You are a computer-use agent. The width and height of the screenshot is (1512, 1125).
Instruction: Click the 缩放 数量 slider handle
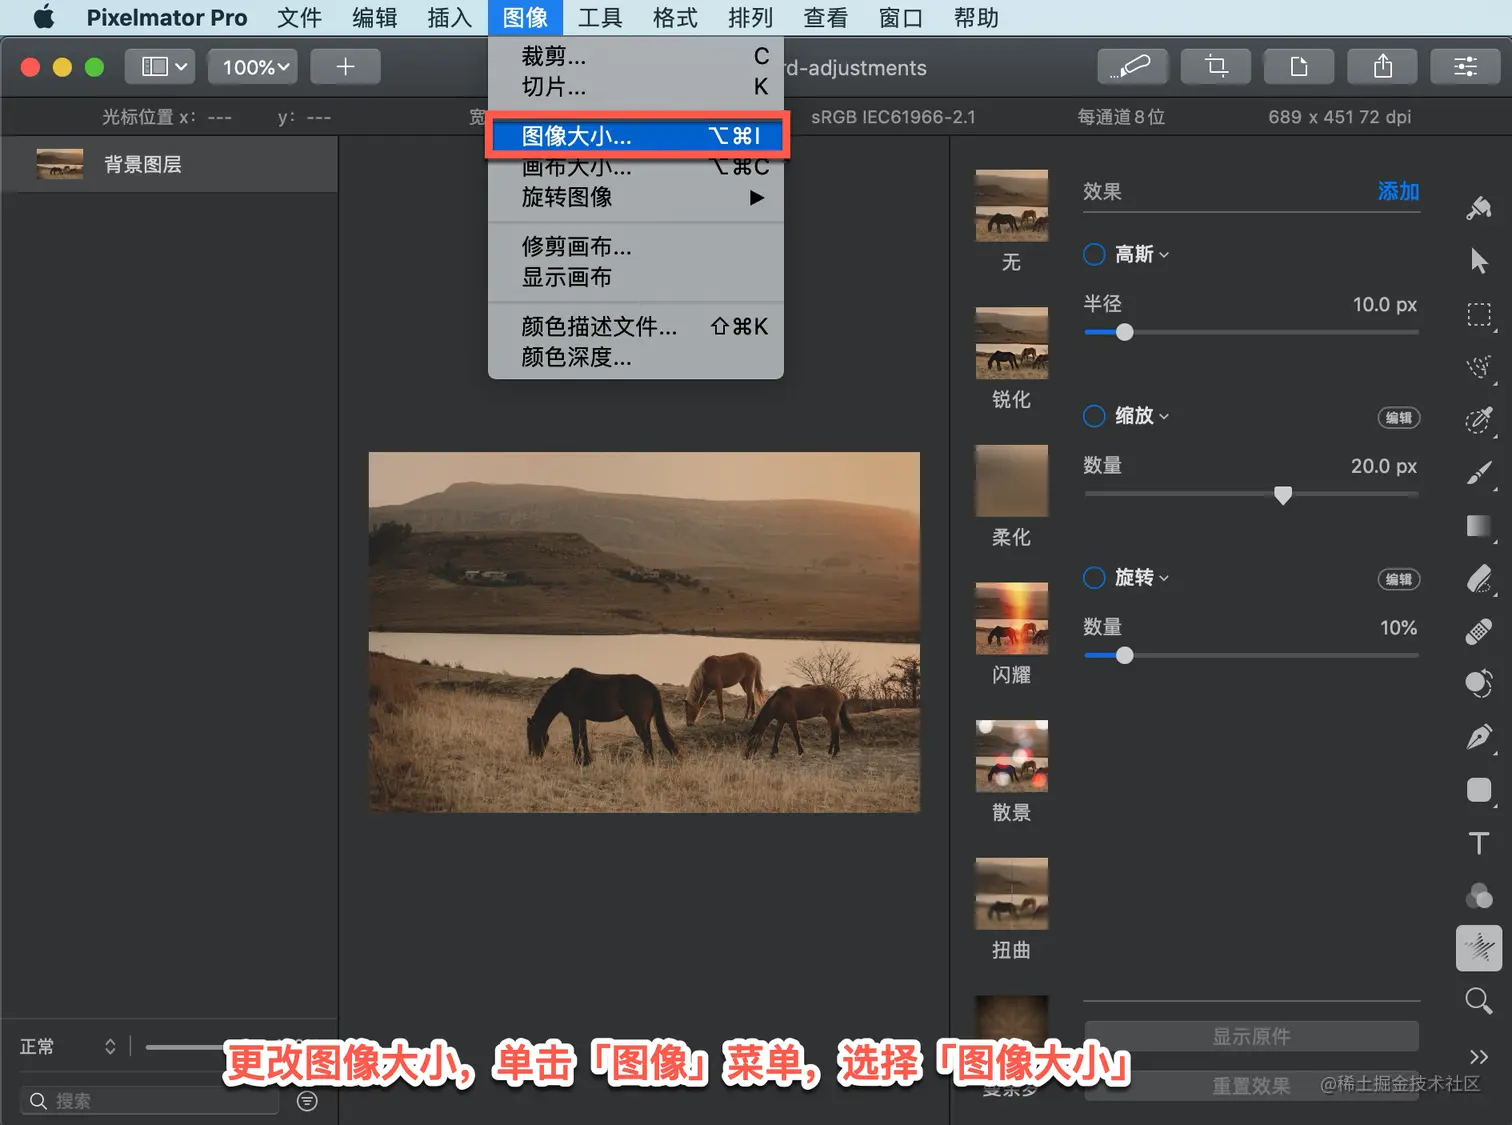click(x=1283, y=495)
